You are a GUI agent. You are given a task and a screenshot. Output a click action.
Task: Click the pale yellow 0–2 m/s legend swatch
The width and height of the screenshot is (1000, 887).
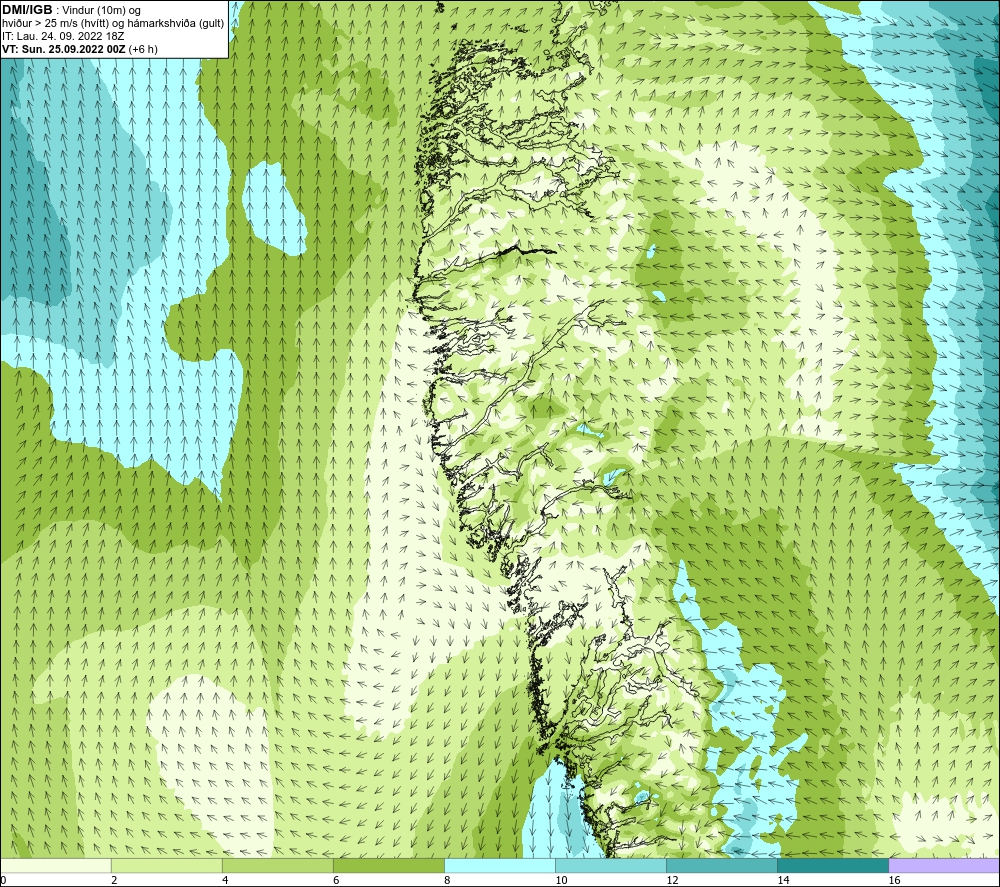click(56, 865)
